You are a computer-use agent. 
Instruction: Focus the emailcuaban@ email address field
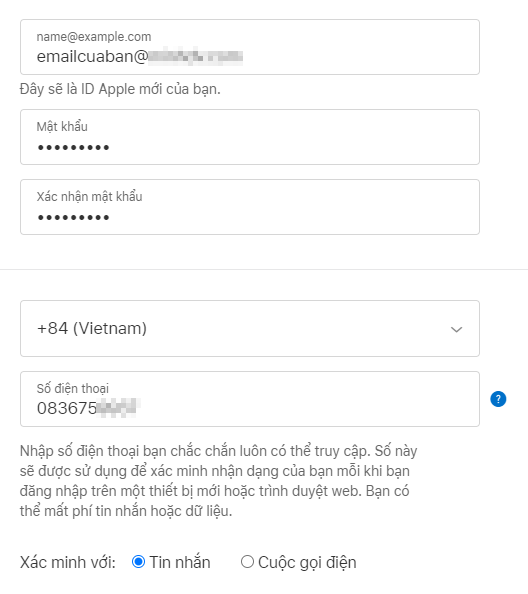pyautogui.click(x=250, y=47)
